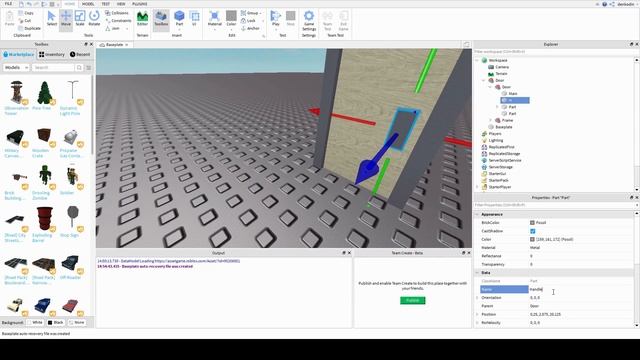Collapse the Appearance properties section
This screenshot has width=640, height=360.
pyautogui.click(x=477, y=214)
